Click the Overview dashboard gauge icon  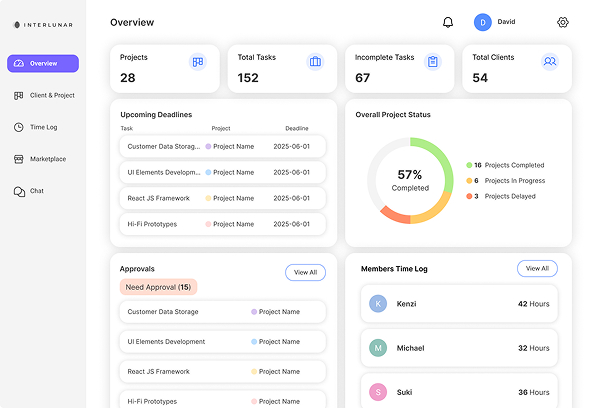[19, 64]
